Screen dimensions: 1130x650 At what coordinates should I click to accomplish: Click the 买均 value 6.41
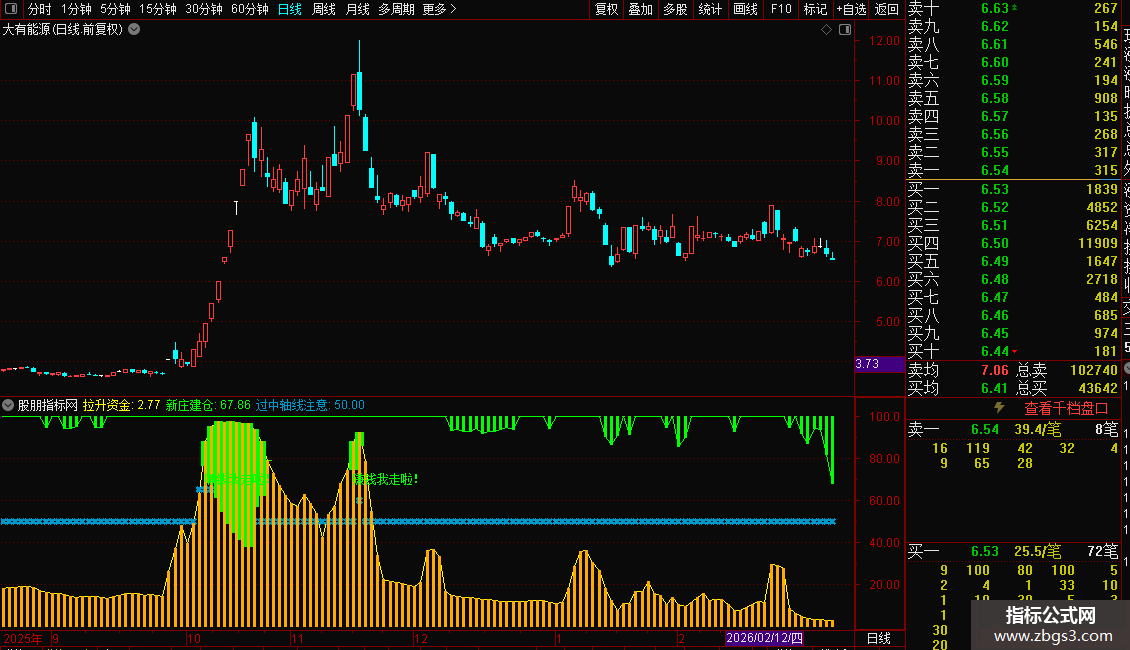(995, 388)
